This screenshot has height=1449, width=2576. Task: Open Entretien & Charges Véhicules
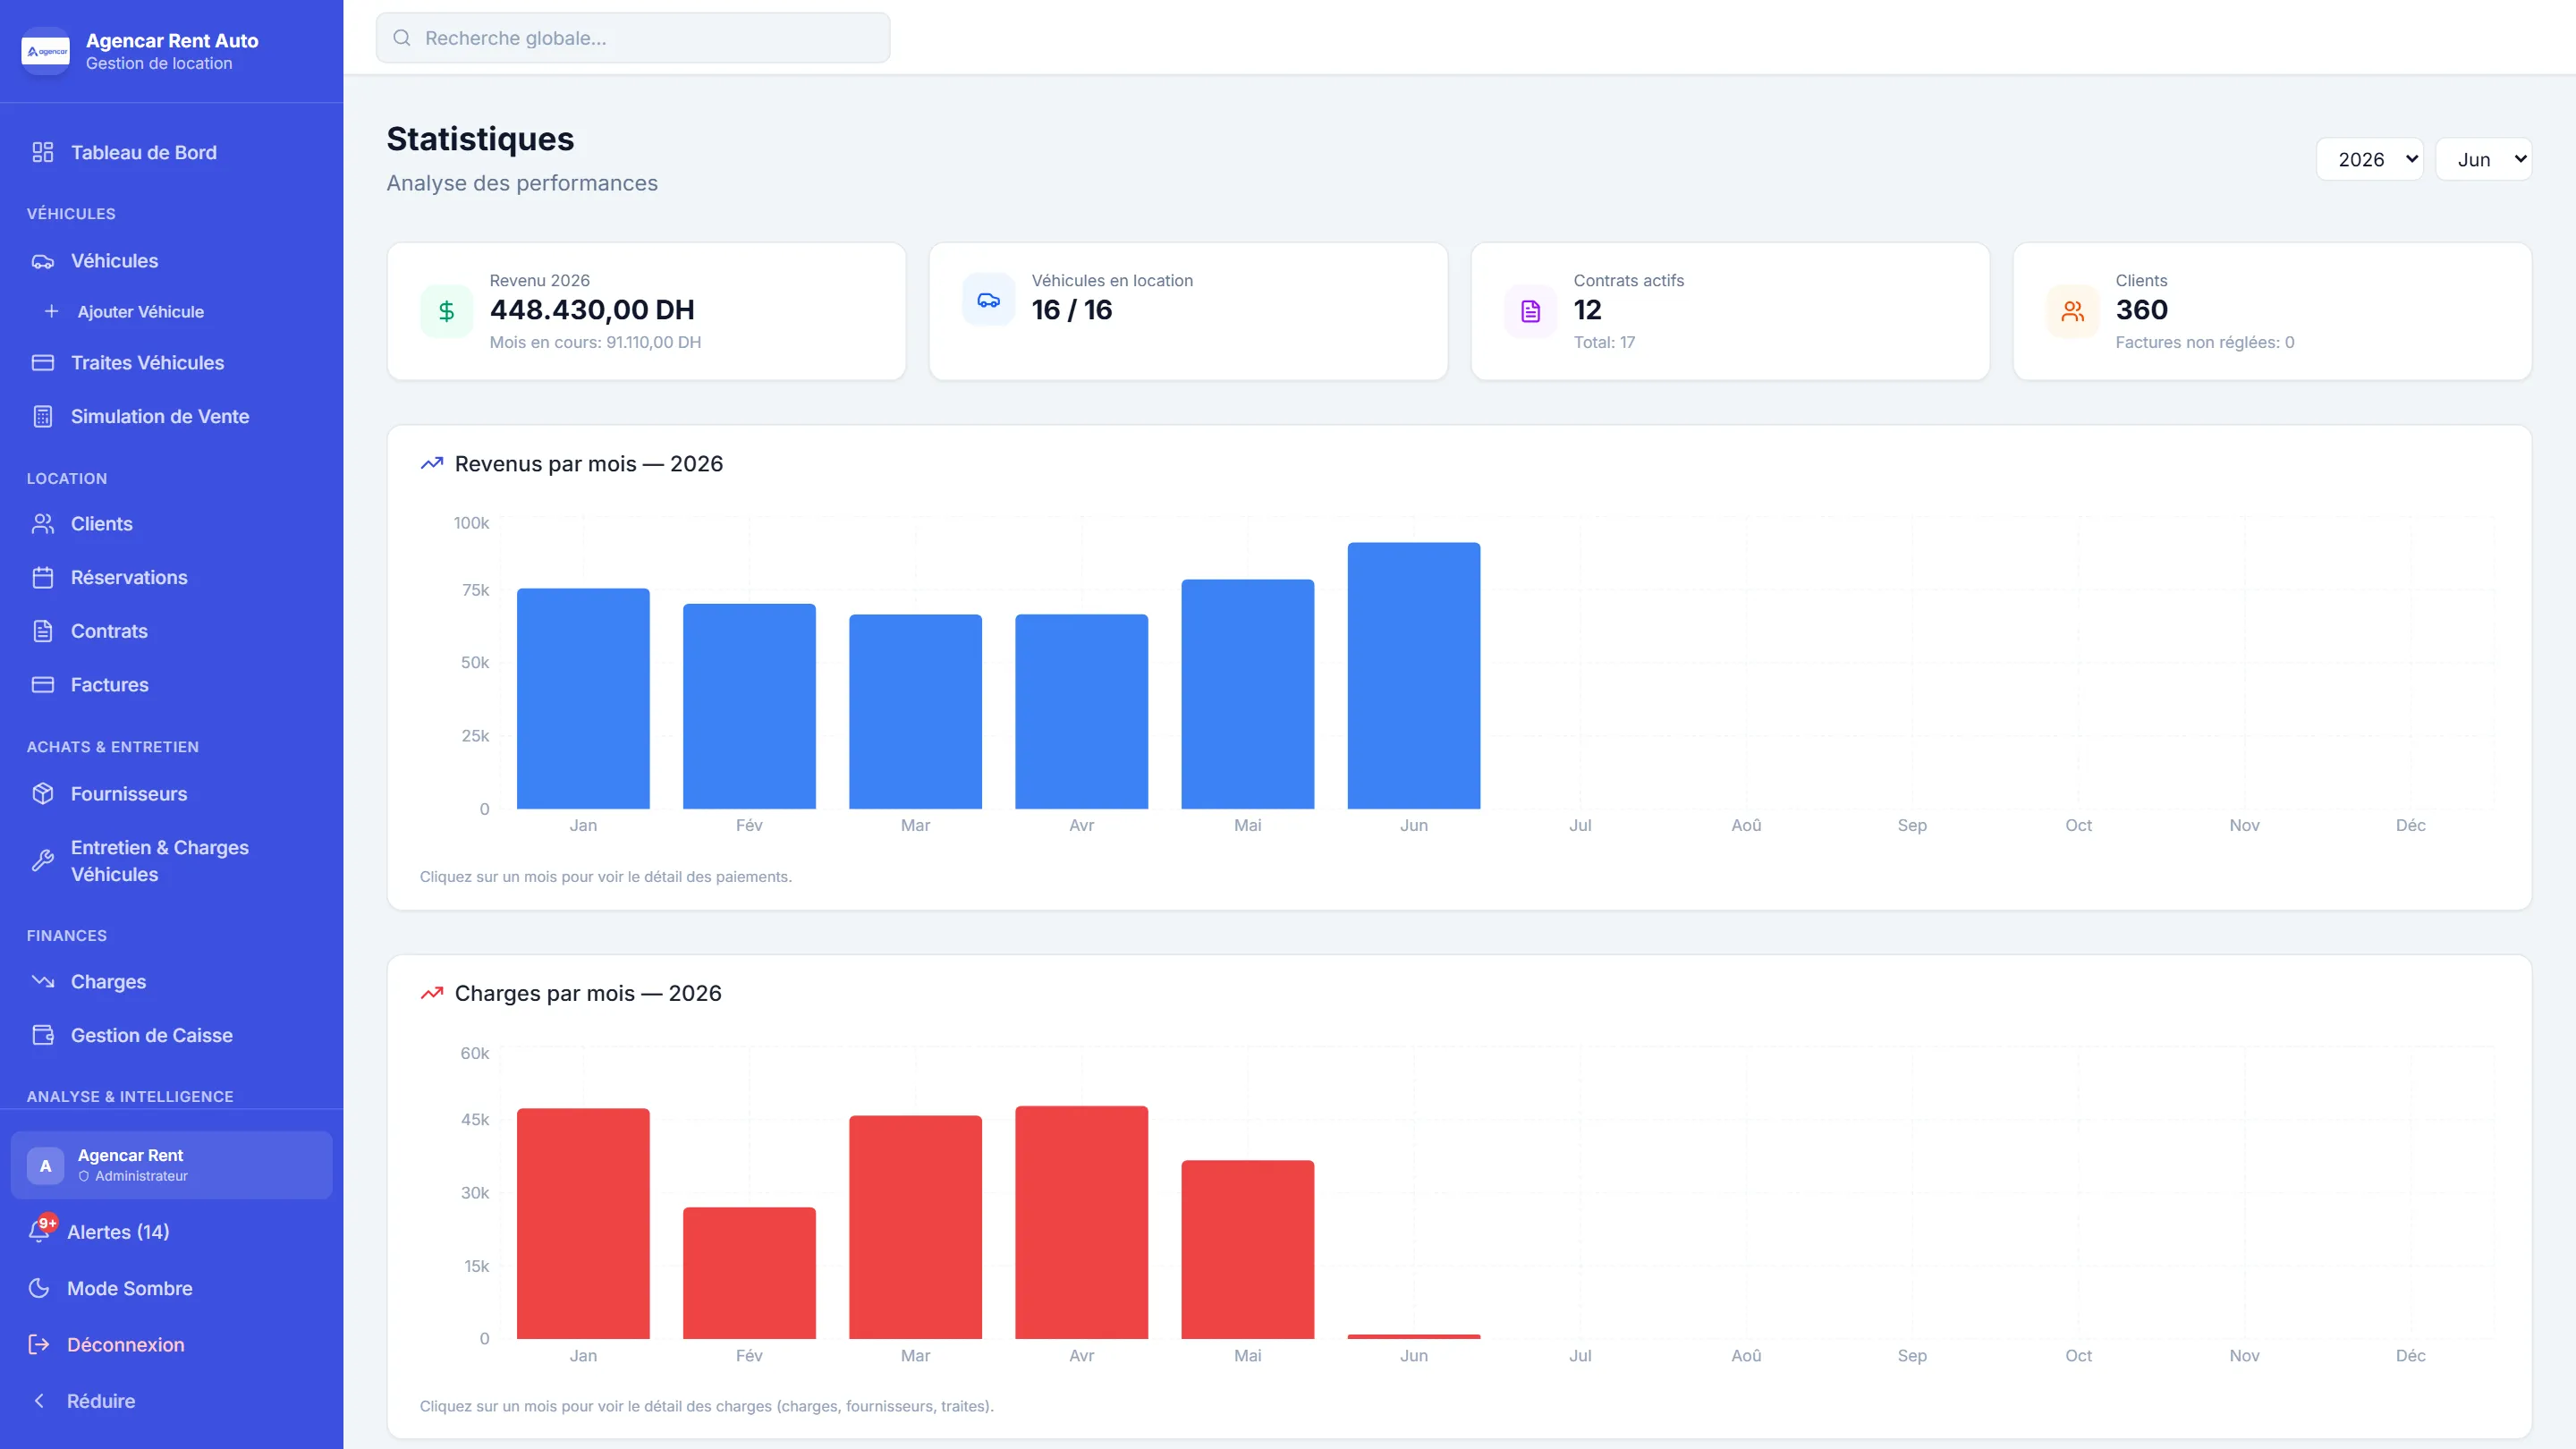[171, 861]
